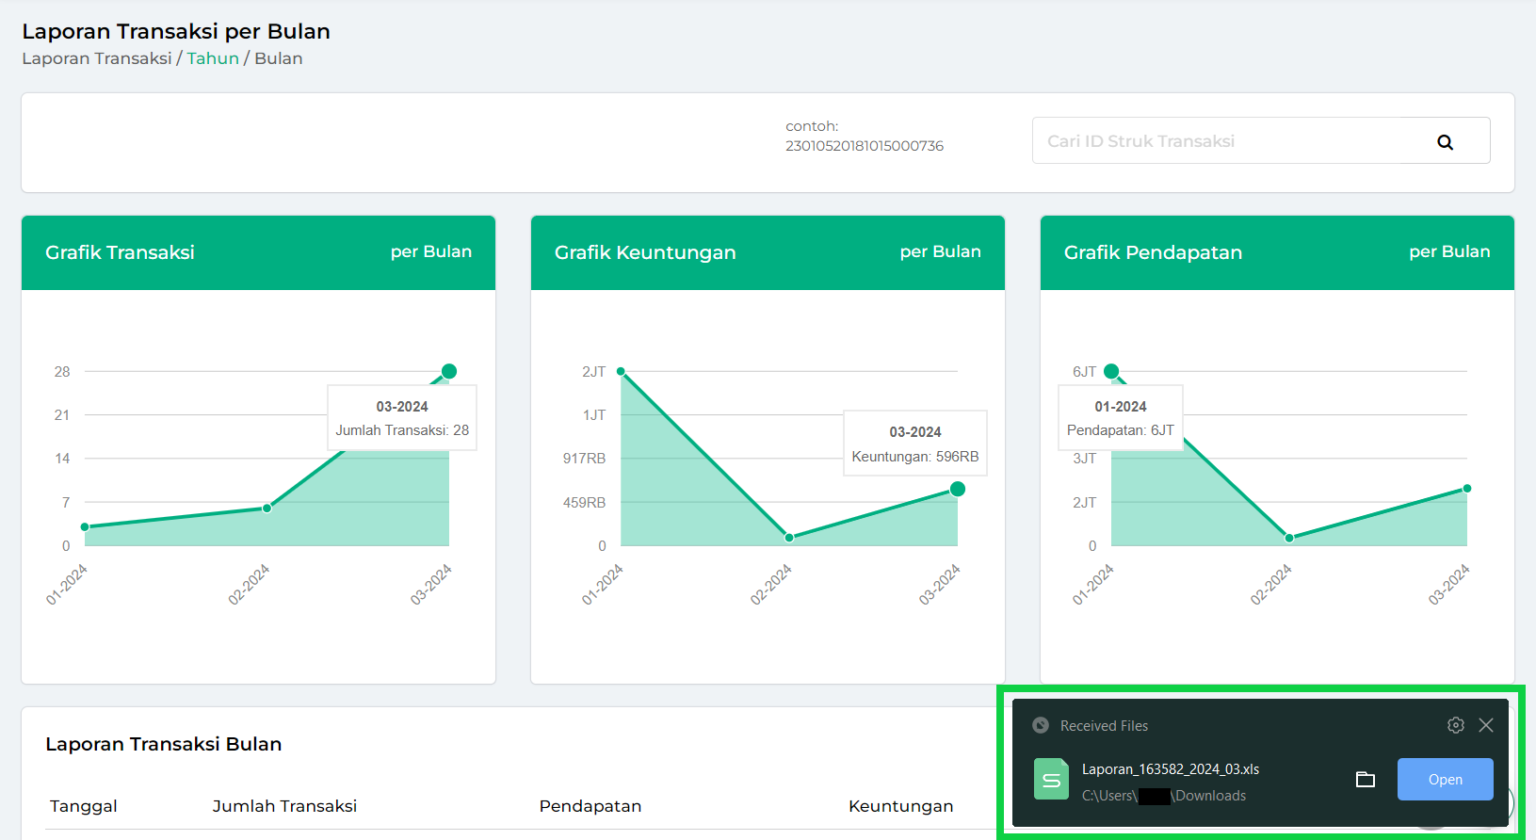The image size is (1536, 840).
Task: Click 01-2024 point on Grafik Keuntungan
Action: coord(621,371)
